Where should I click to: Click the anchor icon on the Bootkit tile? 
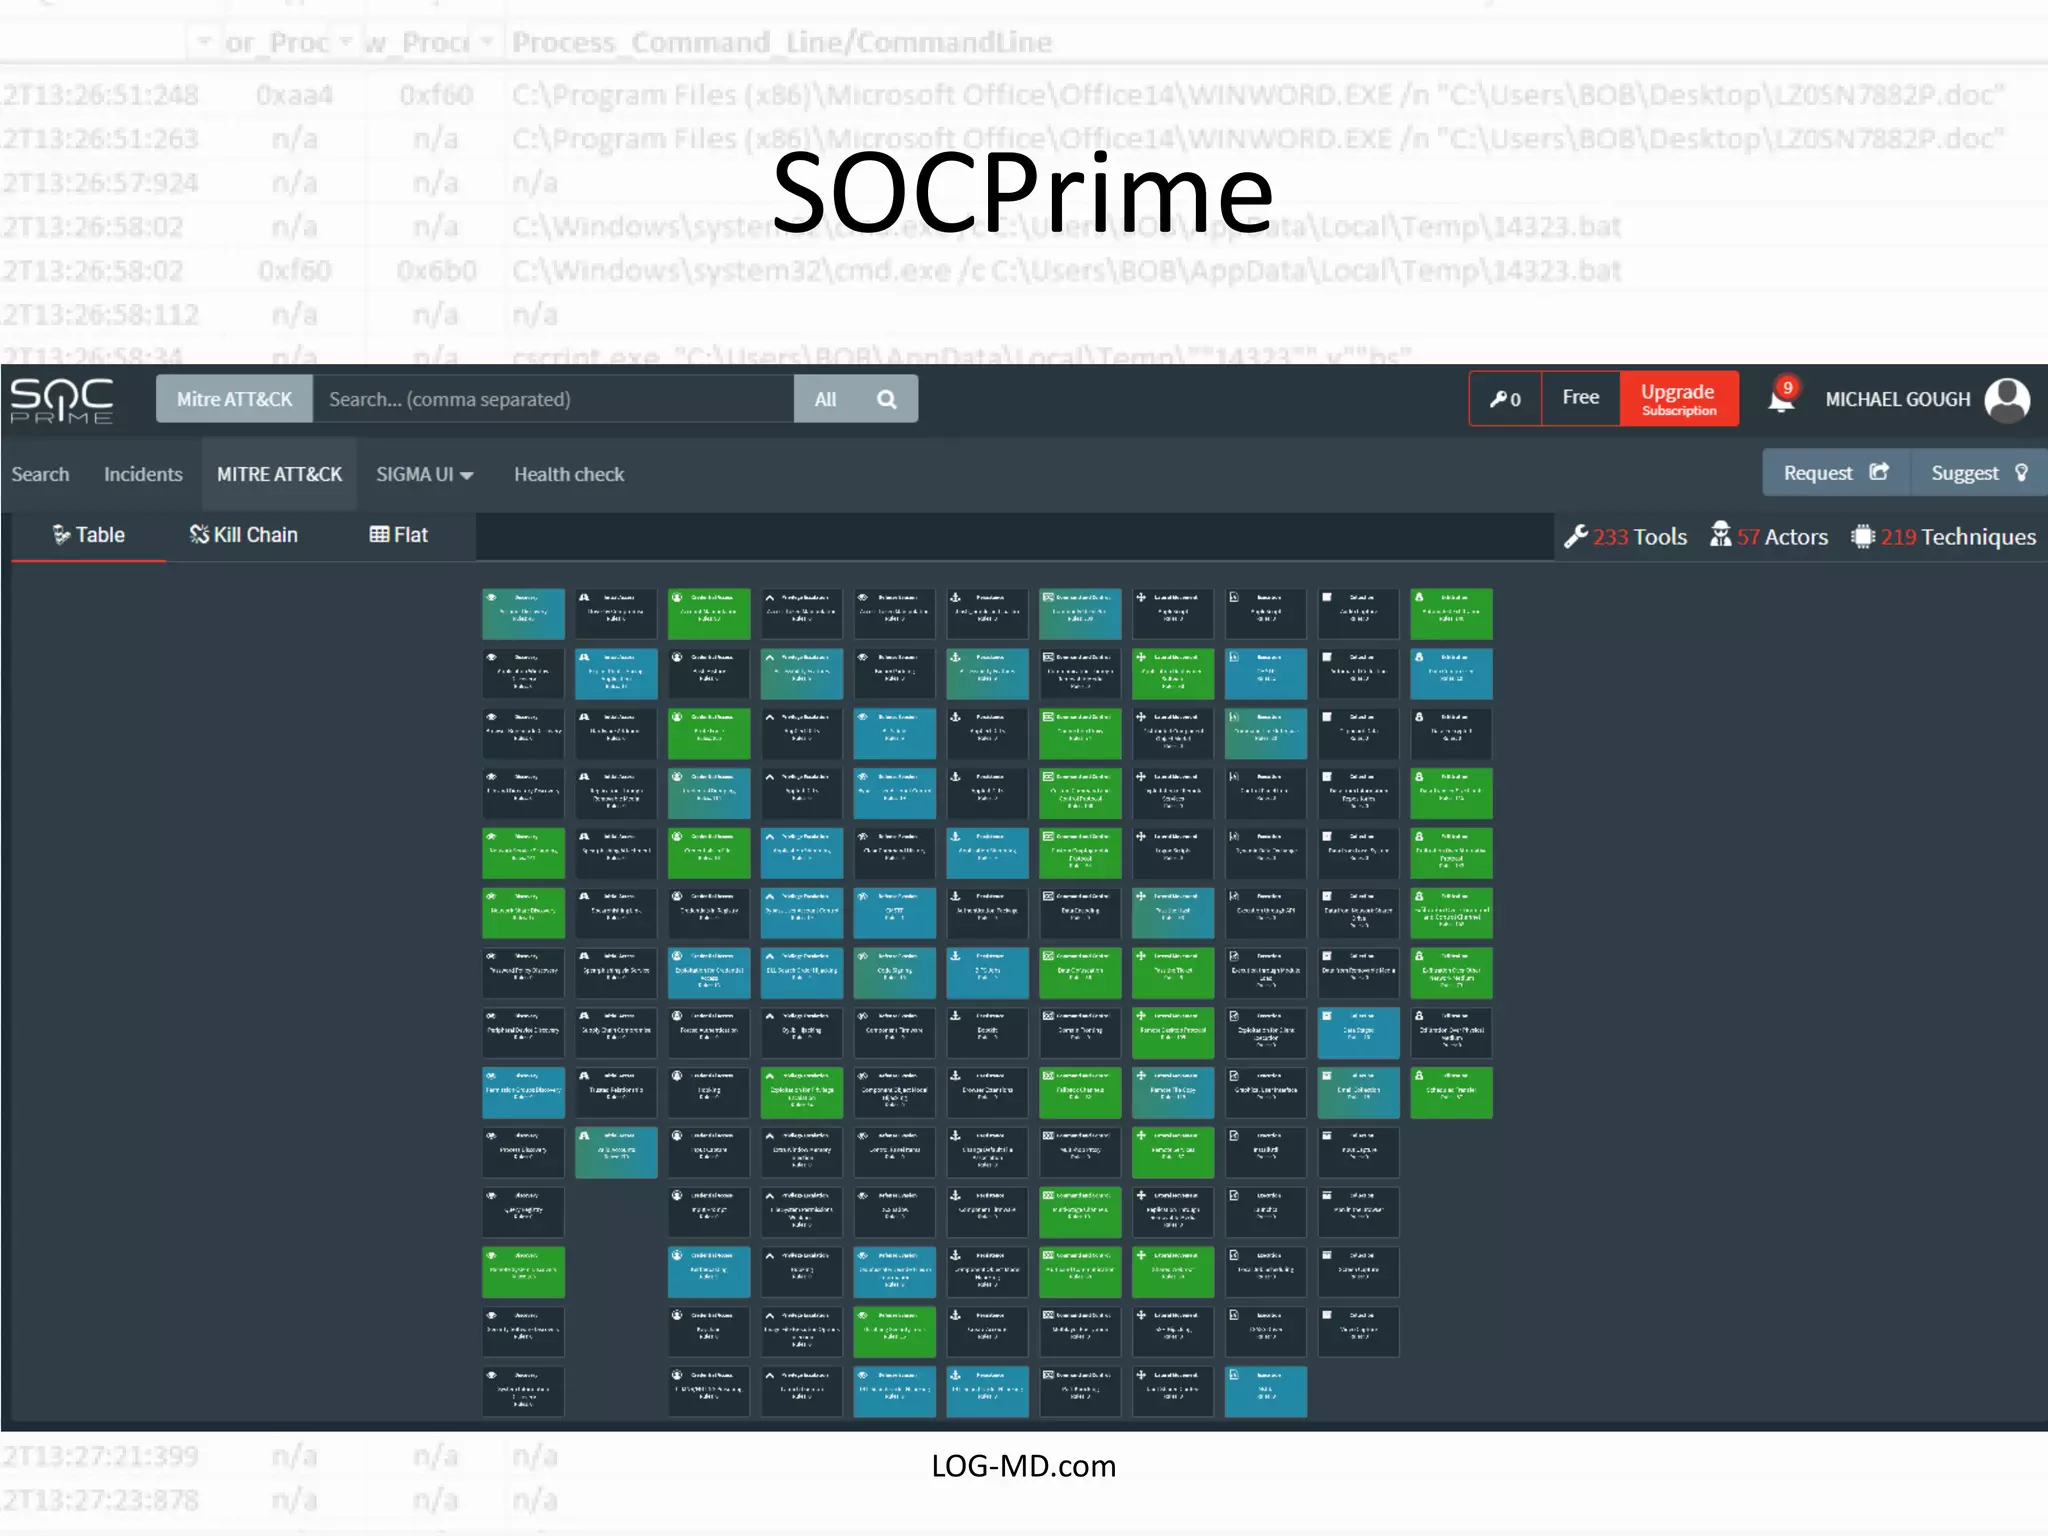pyautogui.click(x=956, y=1016)
